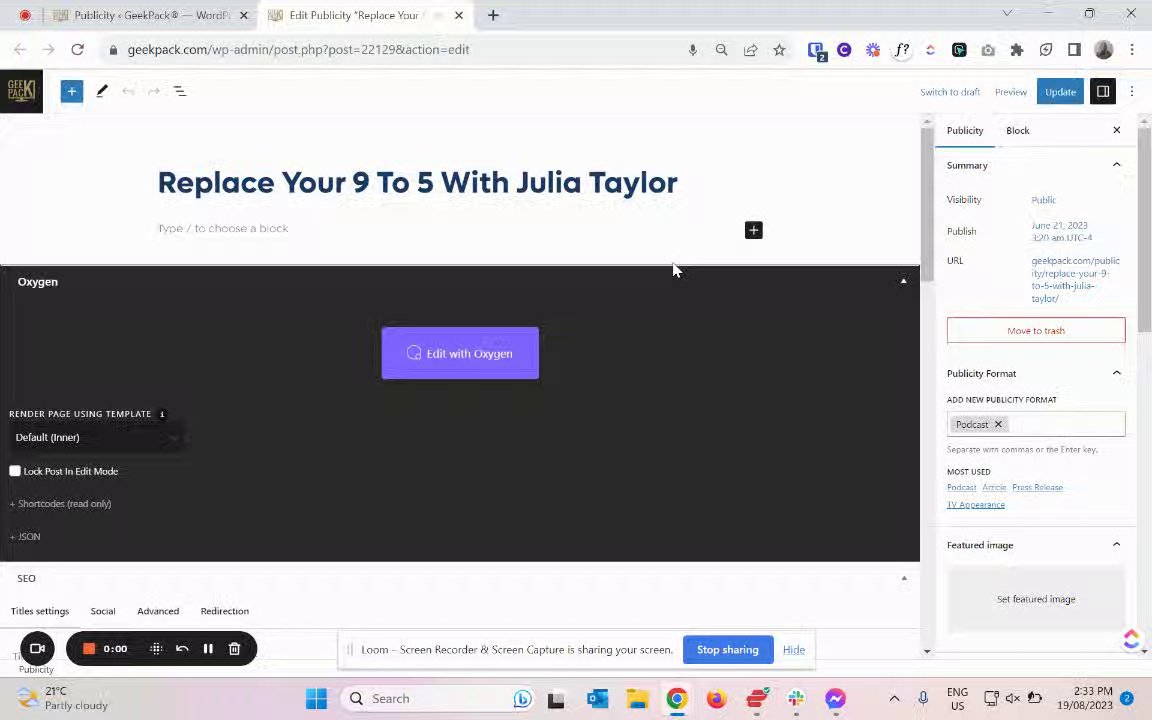Viewport: 1152px width, 720px height.
Task: Click the sidebar vertical scrollbar
Action: tap(1144, 228)
